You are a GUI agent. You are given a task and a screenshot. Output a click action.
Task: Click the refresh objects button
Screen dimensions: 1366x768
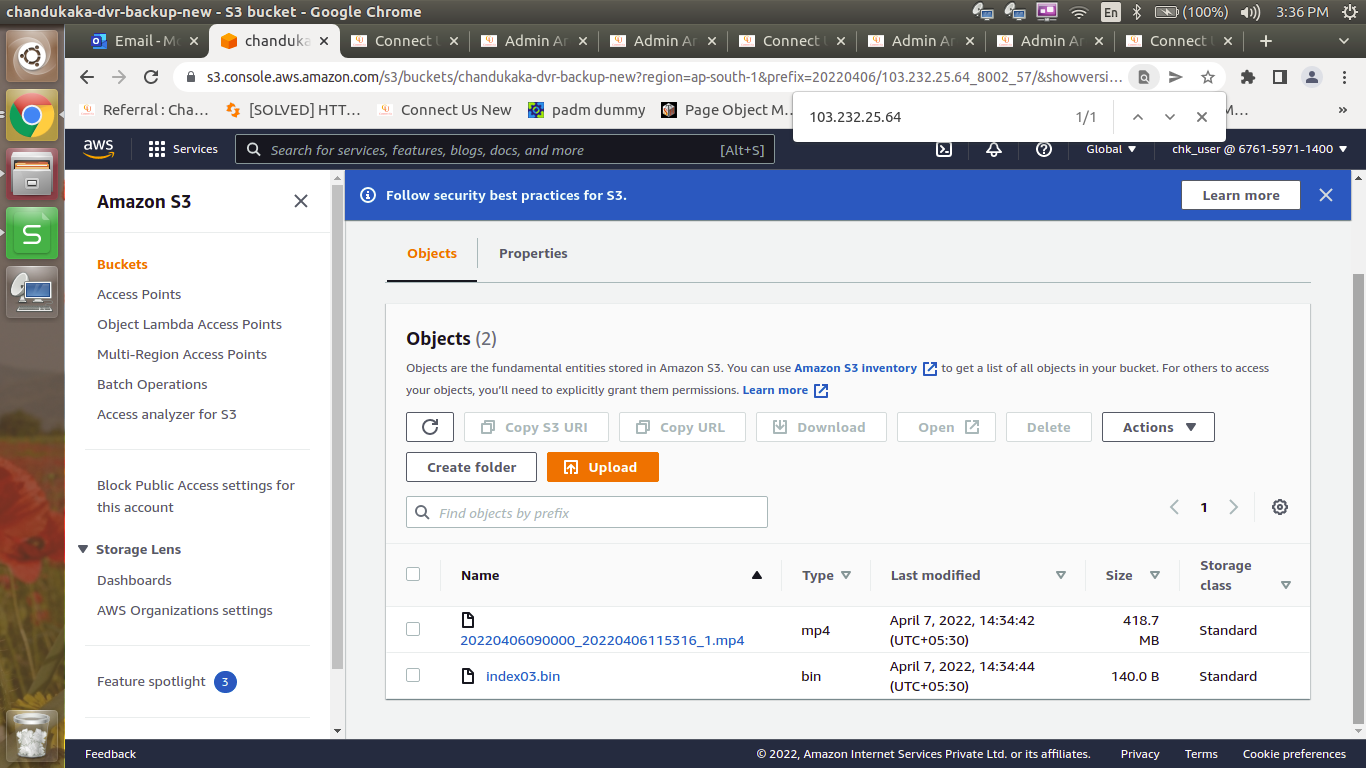click(x=430, y=427)
